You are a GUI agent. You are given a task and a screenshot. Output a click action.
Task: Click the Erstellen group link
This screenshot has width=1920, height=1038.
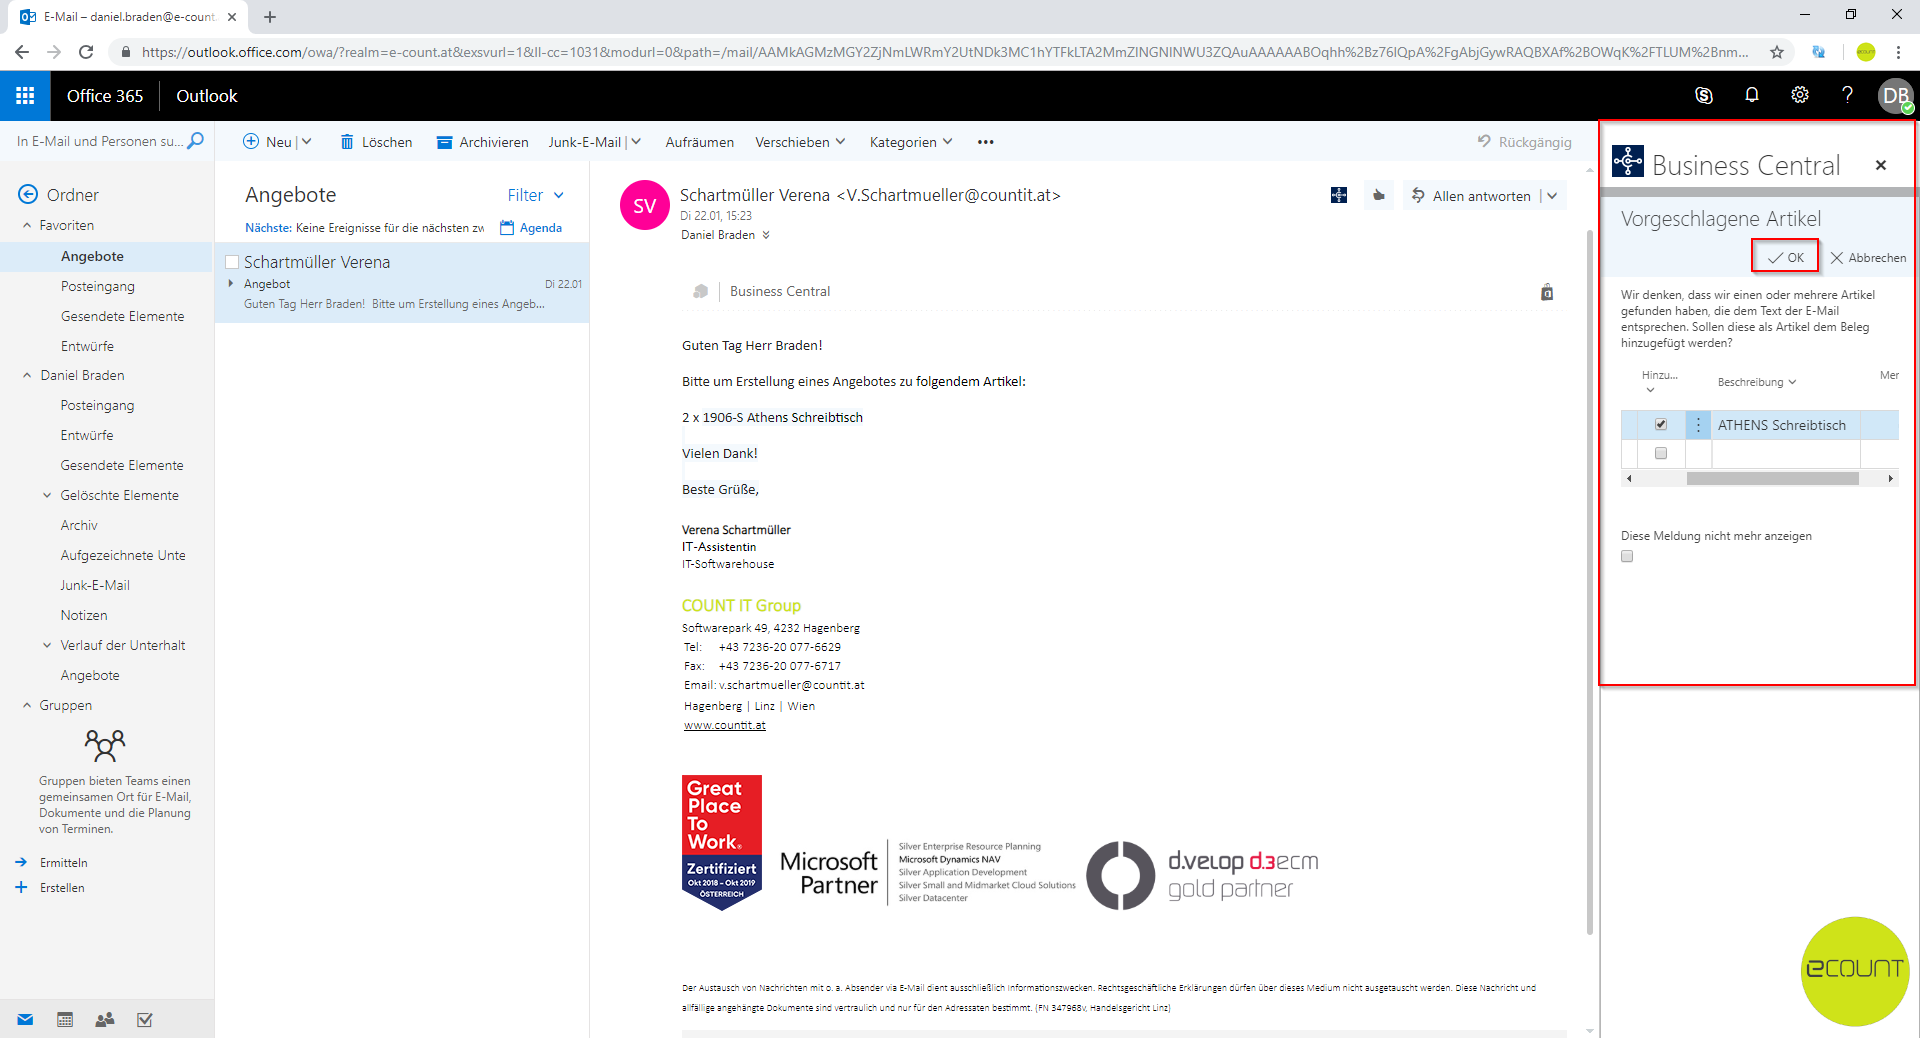tap(62, 888)
